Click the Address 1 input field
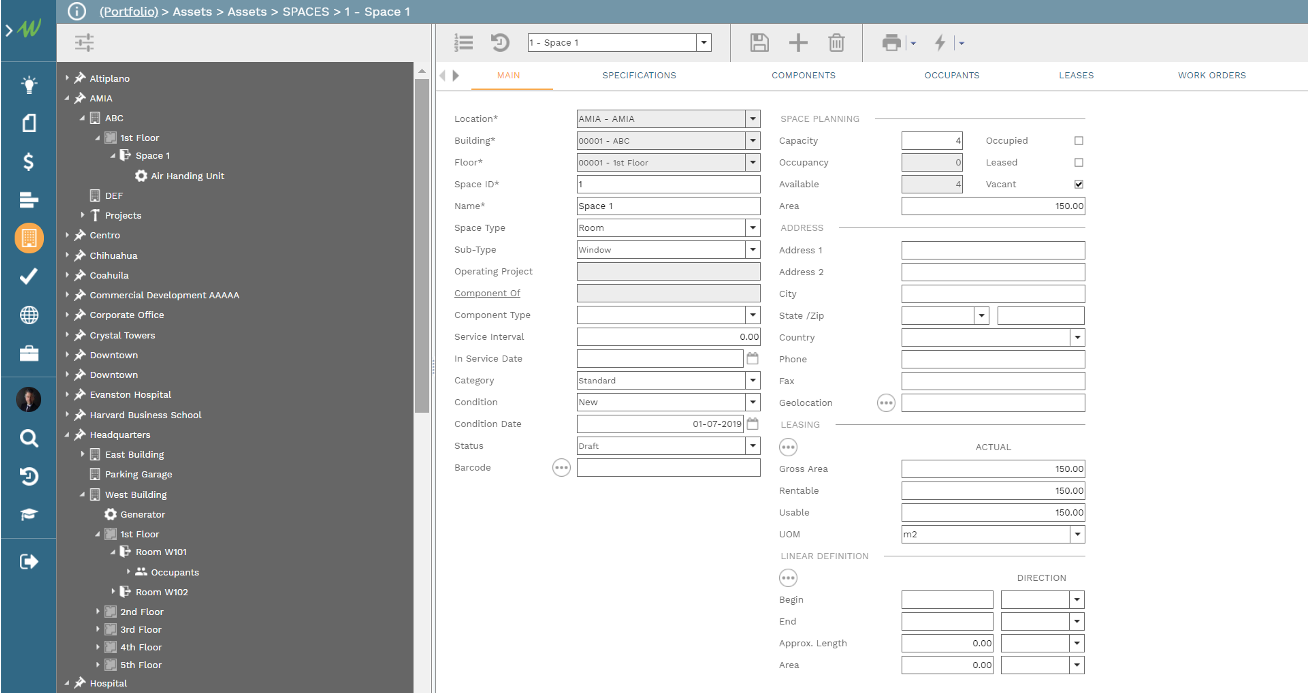This screenshot has width=1309, height=697. tap(993, 250)
